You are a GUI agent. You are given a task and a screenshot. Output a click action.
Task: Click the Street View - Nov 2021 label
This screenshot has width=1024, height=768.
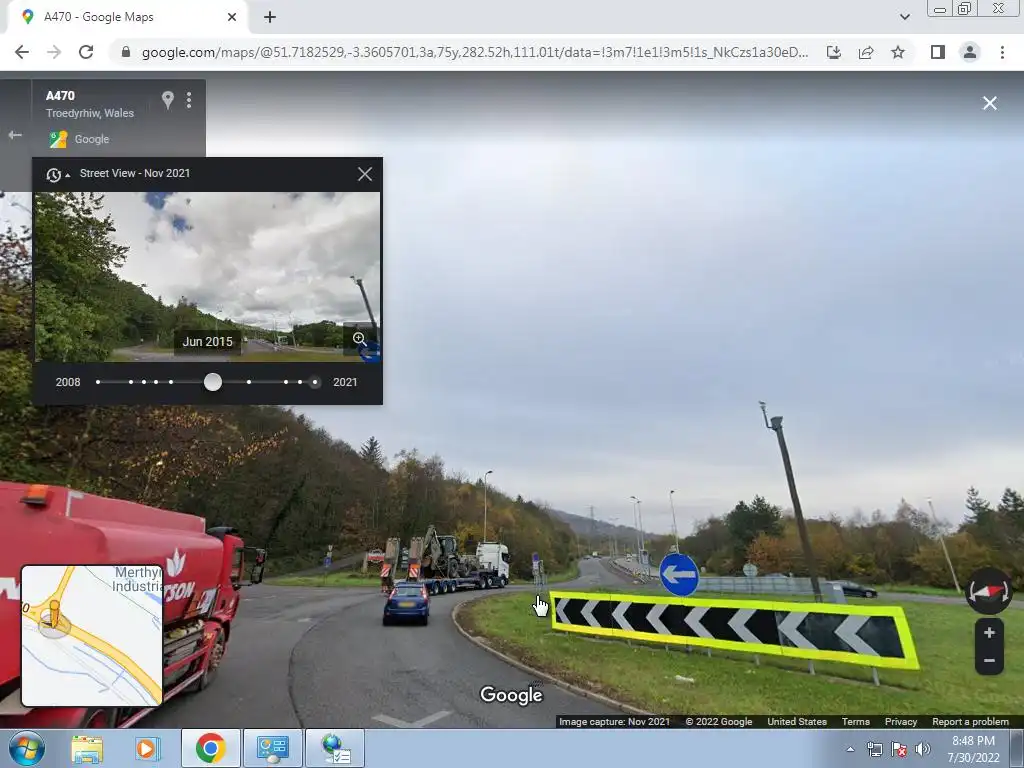coord(135,173)
